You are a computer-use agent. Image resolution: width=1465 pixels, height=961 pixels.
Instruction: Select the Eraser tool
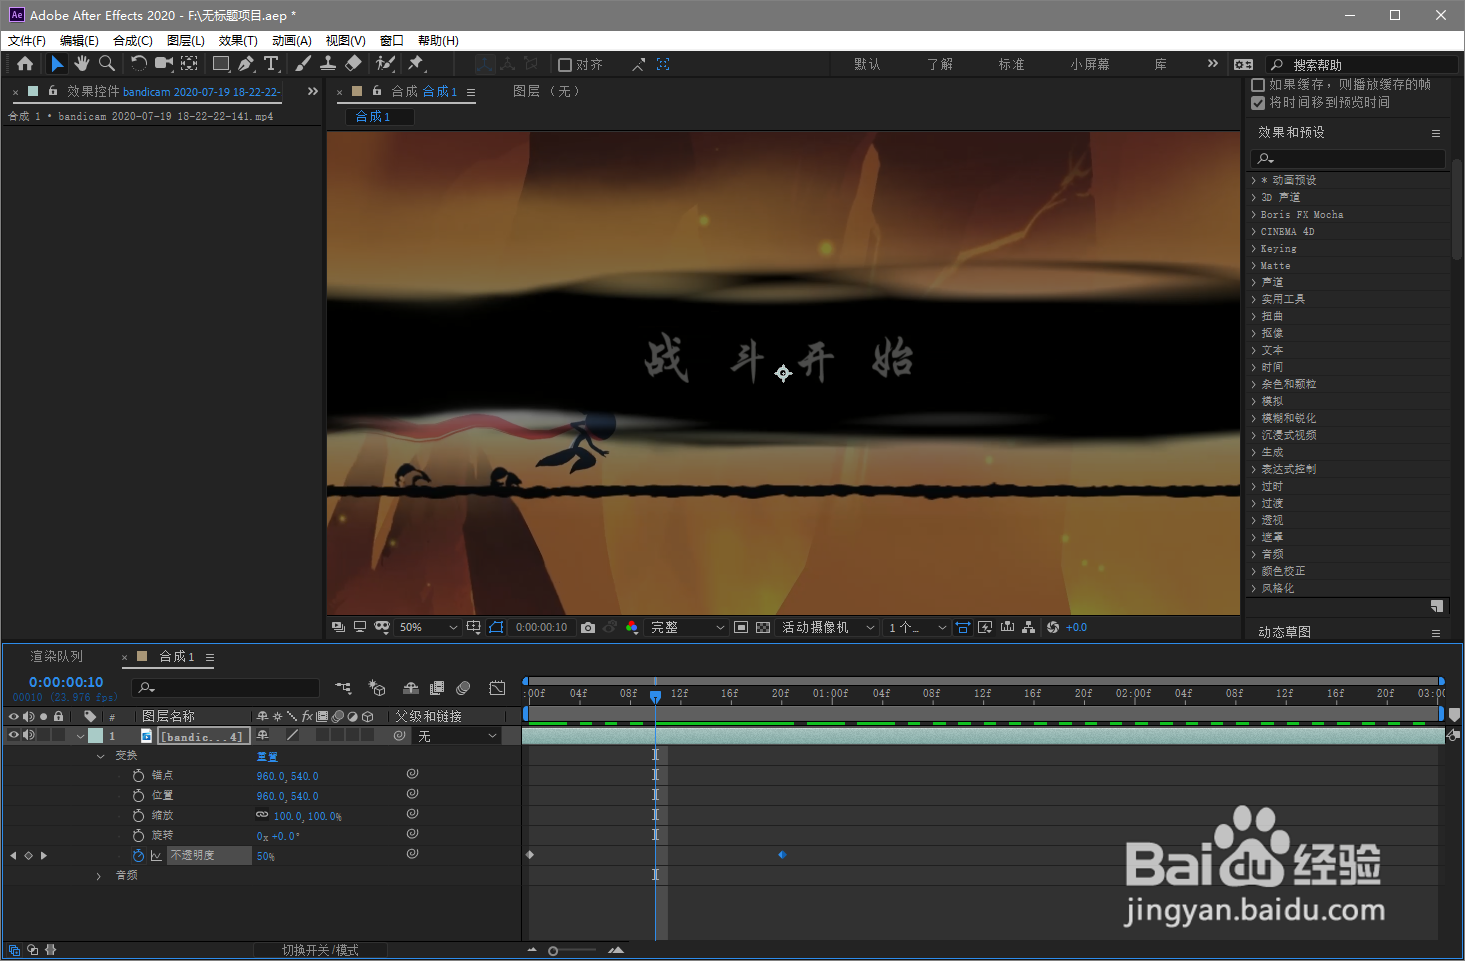click(x=353, y=64)
